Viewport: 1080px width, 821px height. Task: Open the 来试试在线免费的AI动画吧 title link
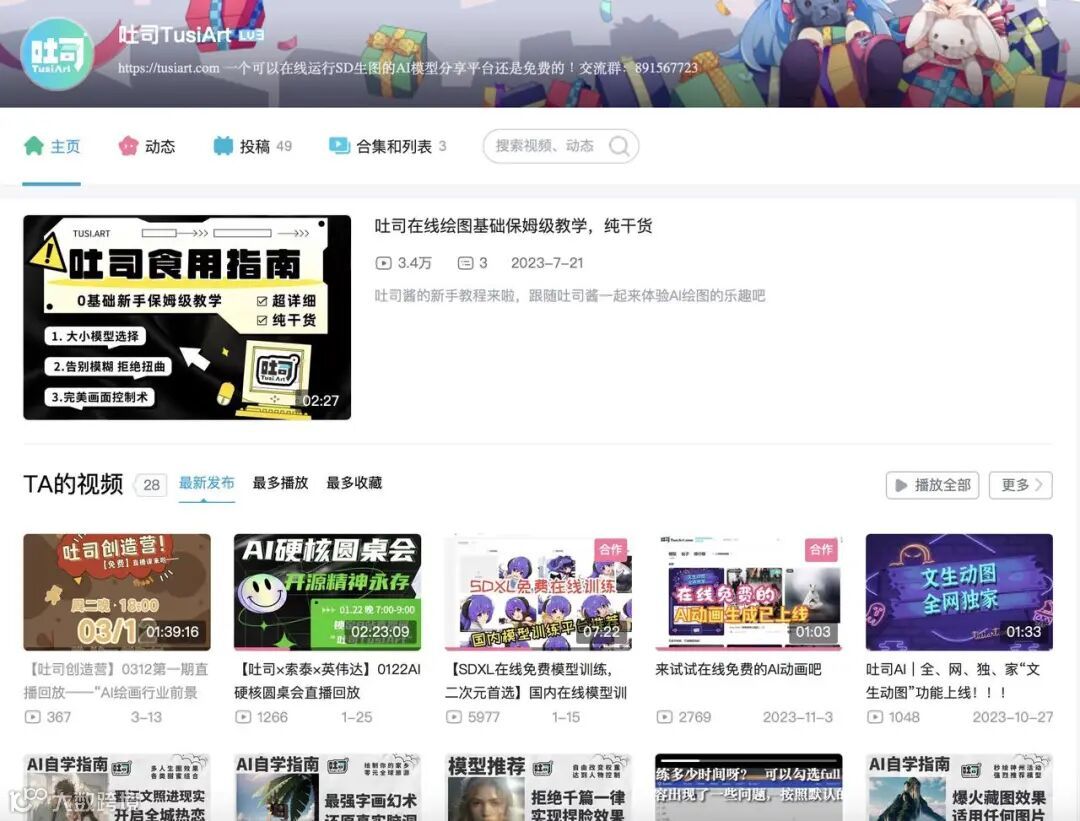pyautogui.click(x=738, y=669)
